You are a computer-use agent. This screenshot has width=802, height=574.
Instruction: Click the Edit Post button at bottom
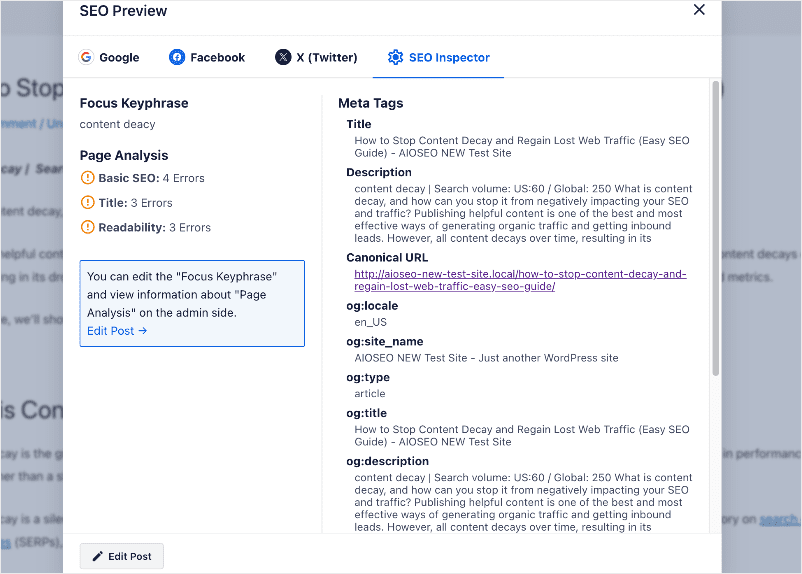click(x=122, y=556)
